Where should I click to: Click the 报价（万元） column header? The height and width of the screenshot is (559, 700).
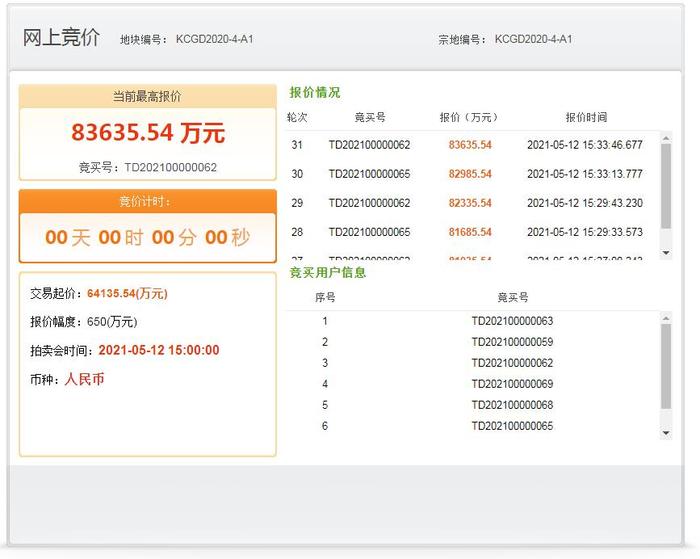click(468, 117)
